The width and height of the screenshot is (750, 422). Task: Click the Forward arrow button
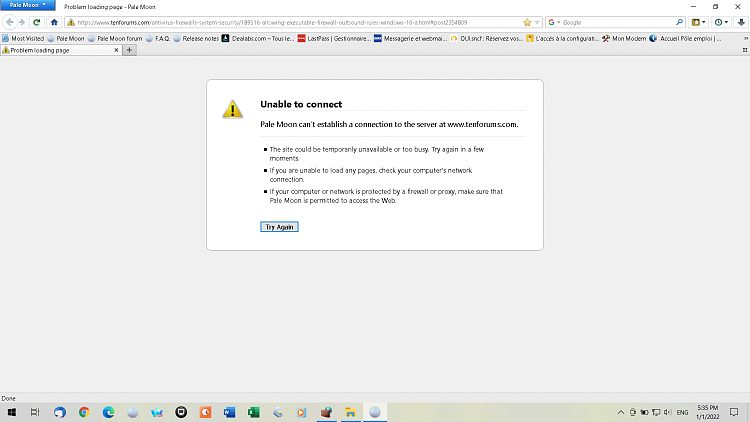[x=22, y=22]
